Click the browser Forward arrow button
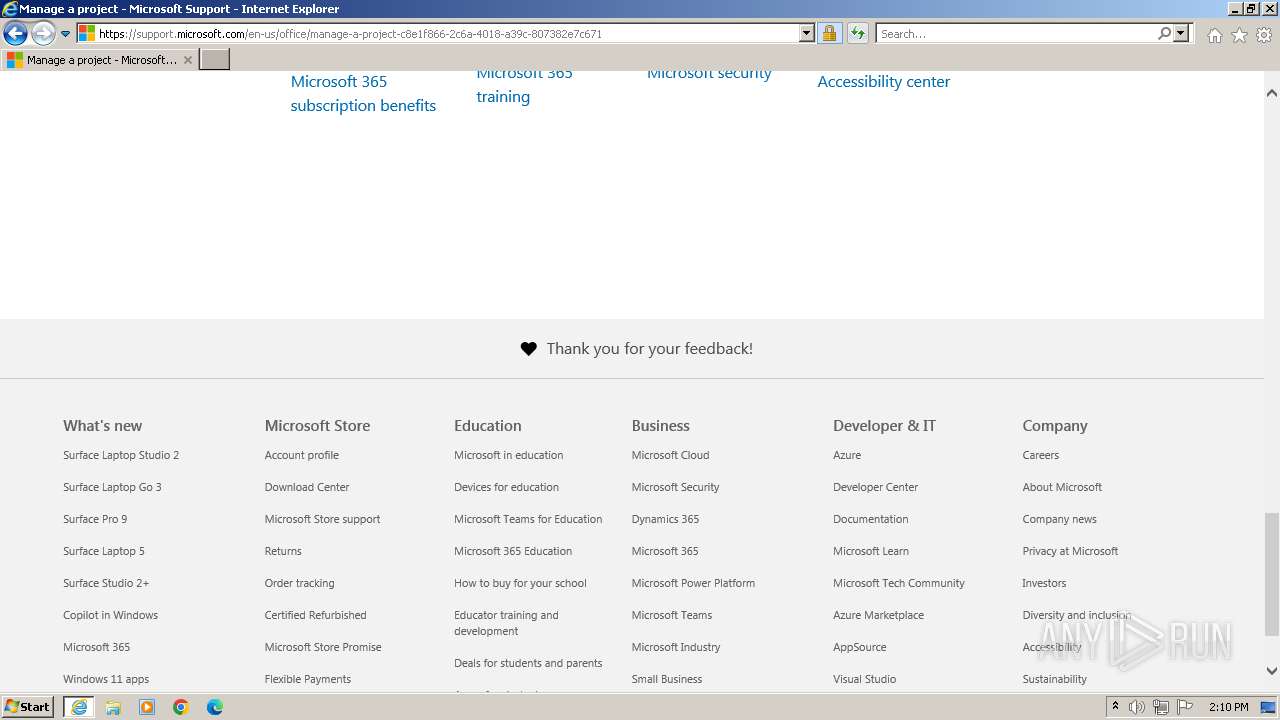Image resolution: width=1280 pixels, height=720 pixels. coord(43,33)
